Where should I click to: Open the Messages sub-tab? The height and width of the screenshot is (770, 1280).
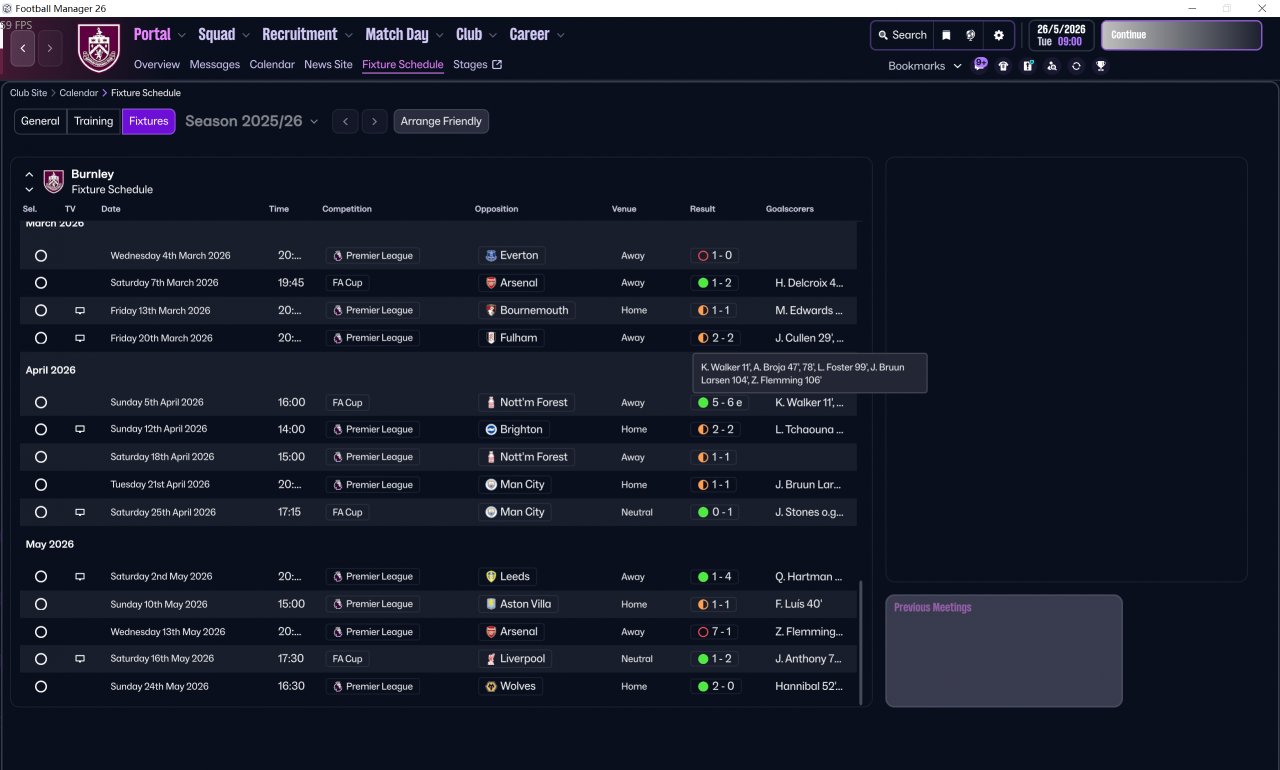coord(214,64)
